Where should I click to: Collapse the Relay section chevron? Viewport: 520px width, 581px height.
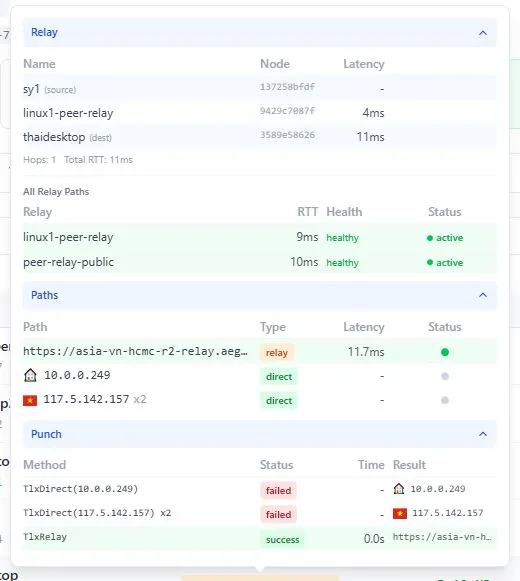pos(483,33)
